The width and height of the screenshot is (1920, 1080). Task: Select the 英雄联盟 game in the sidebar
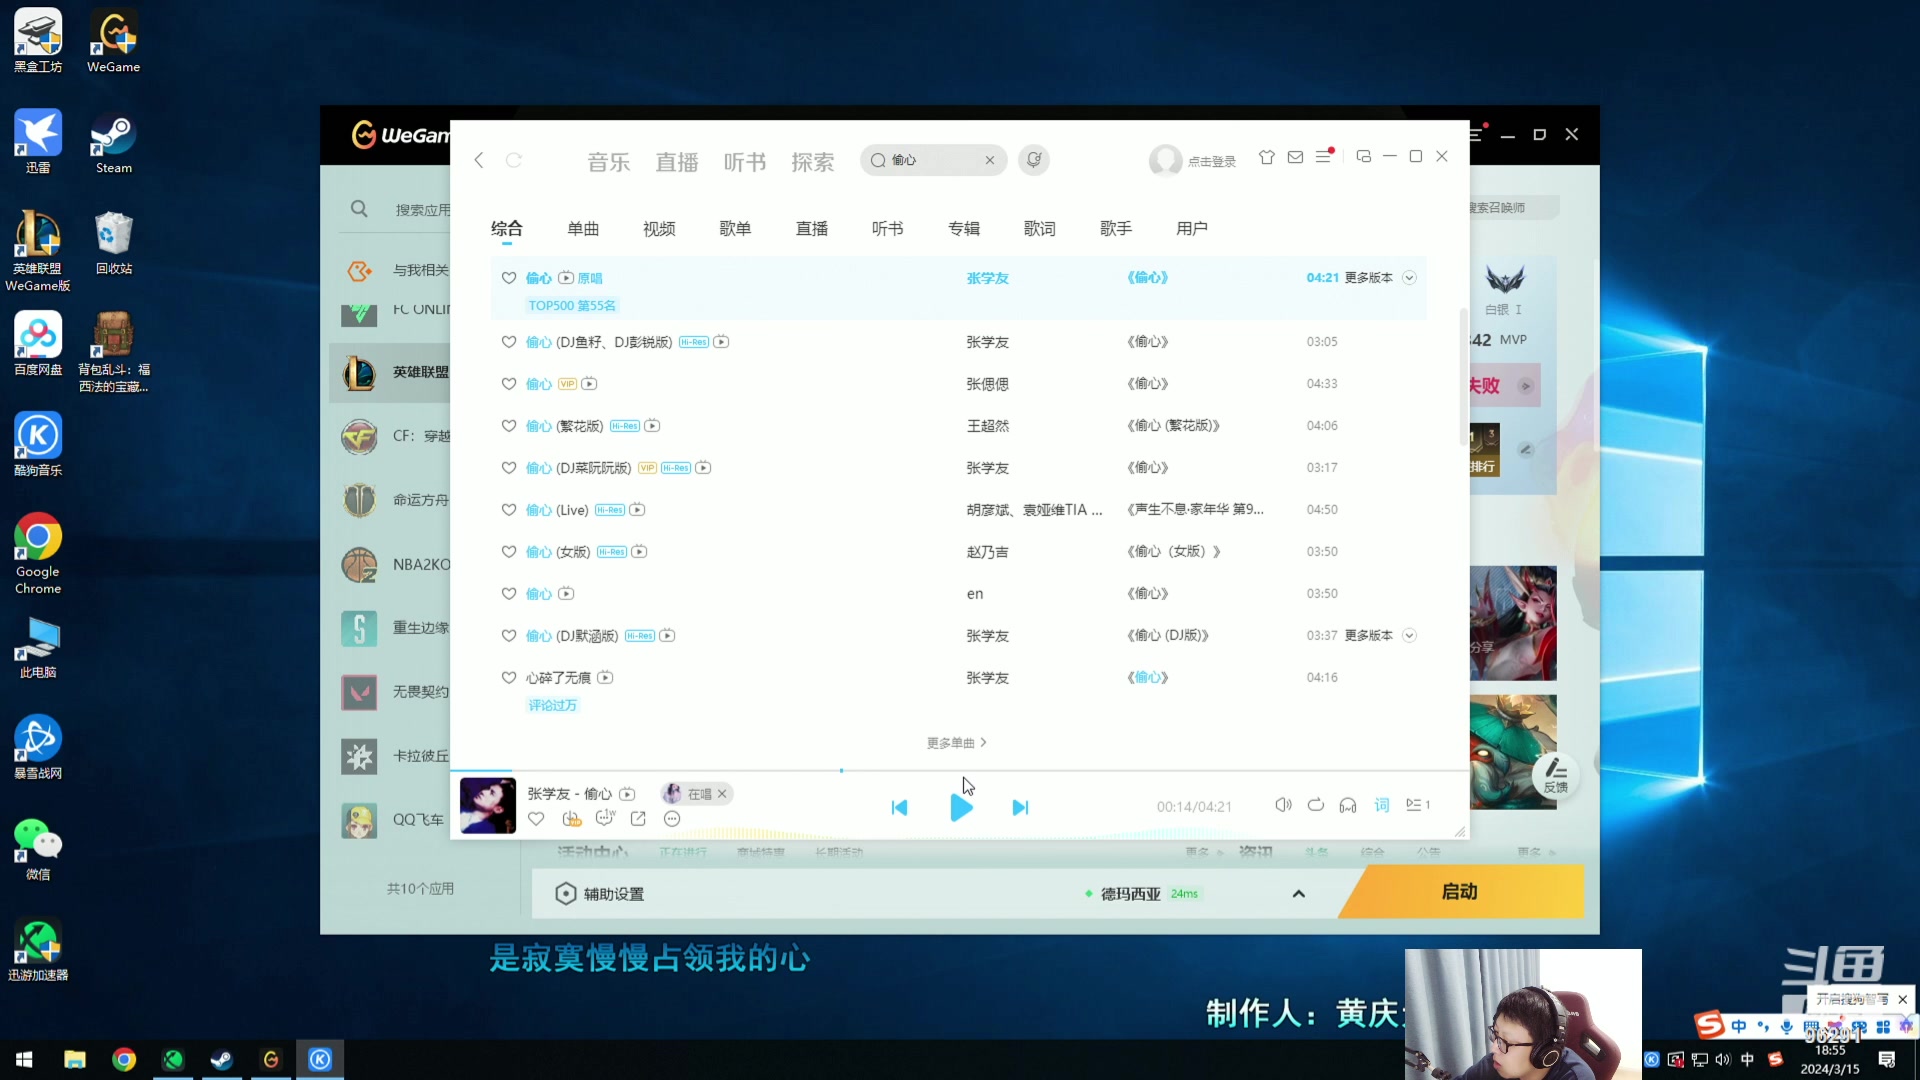[x=400, y=372]
